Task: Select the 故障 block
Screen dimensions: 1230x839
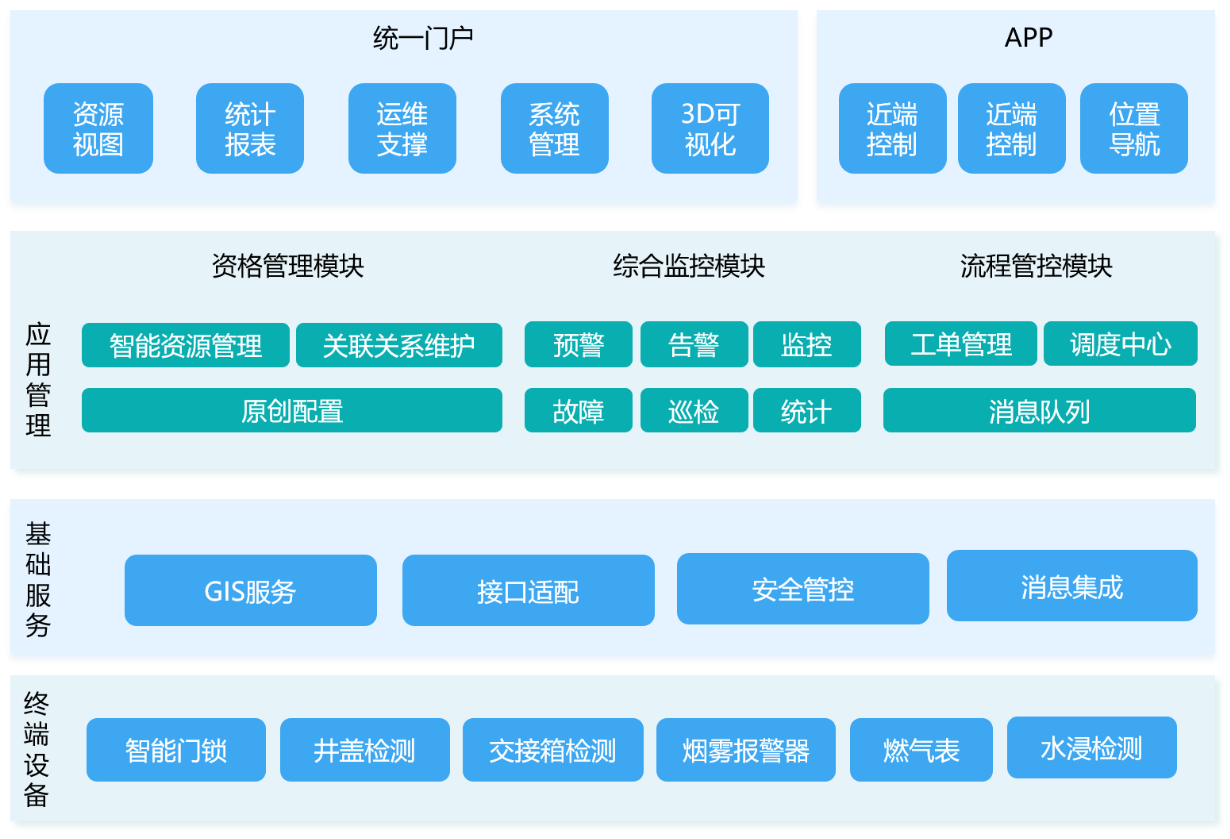Action: coord(578,411)
